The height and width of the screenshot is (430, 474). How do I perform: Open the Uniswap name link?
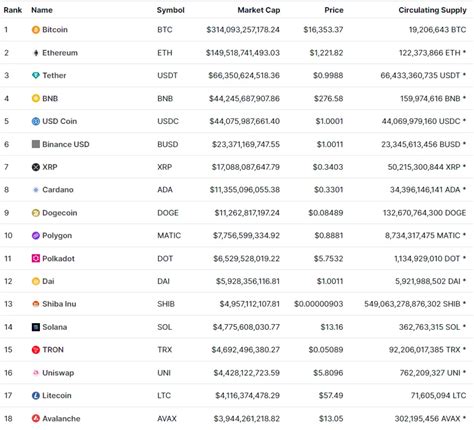pos(58,373)
